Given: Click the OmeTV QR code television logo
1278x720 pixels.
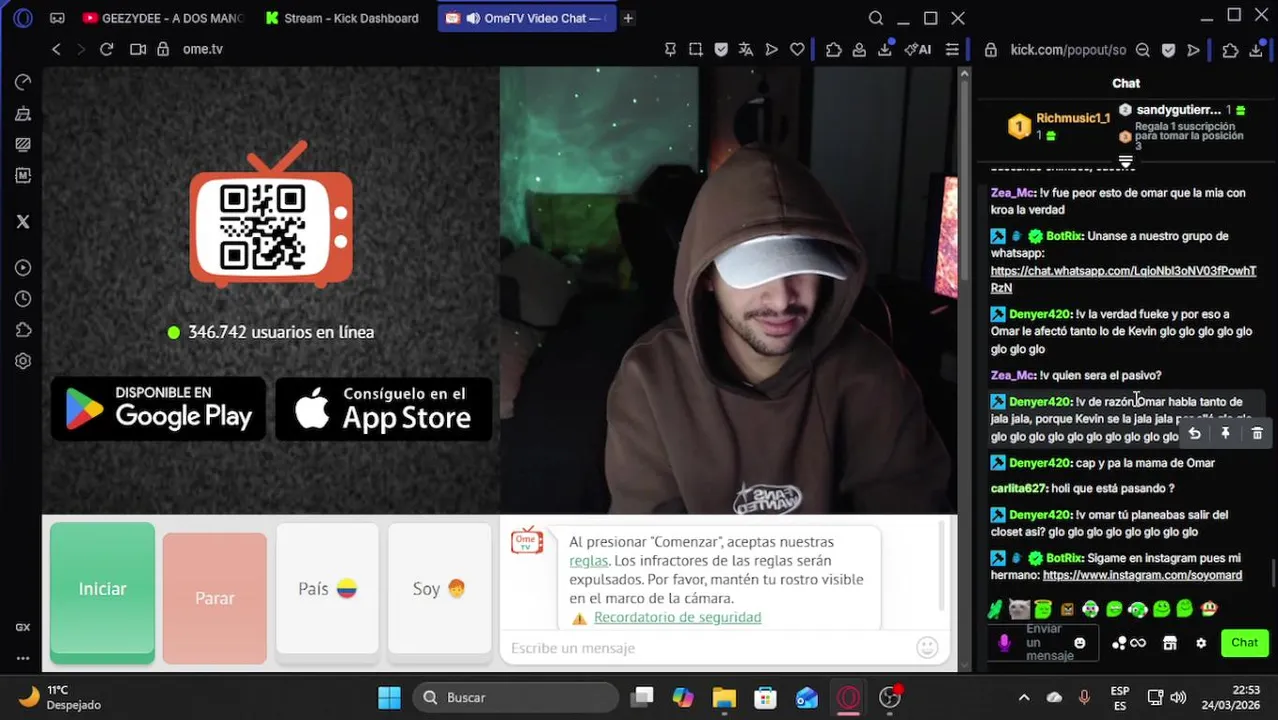Looking at the screenshot, I should coord(271,216).
